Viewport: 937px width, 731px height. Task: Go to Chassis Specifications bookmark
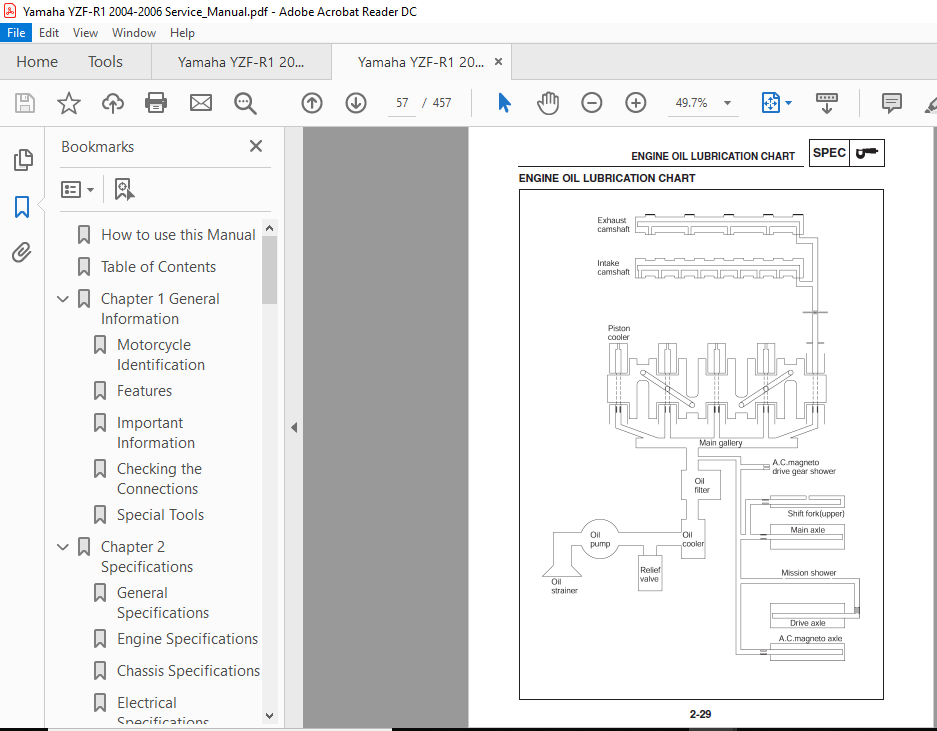[188, 671]
